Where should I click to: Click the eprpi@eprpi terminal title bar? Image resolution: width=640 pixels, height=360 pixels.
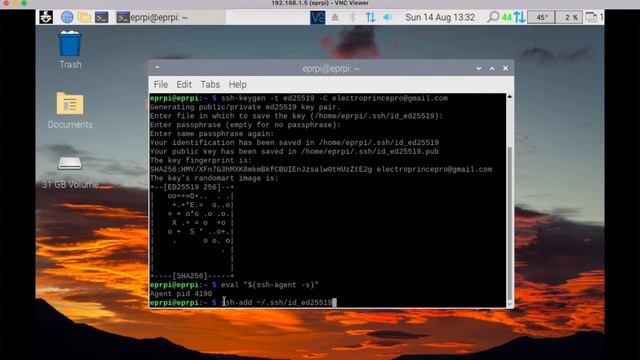click(331, 69)
